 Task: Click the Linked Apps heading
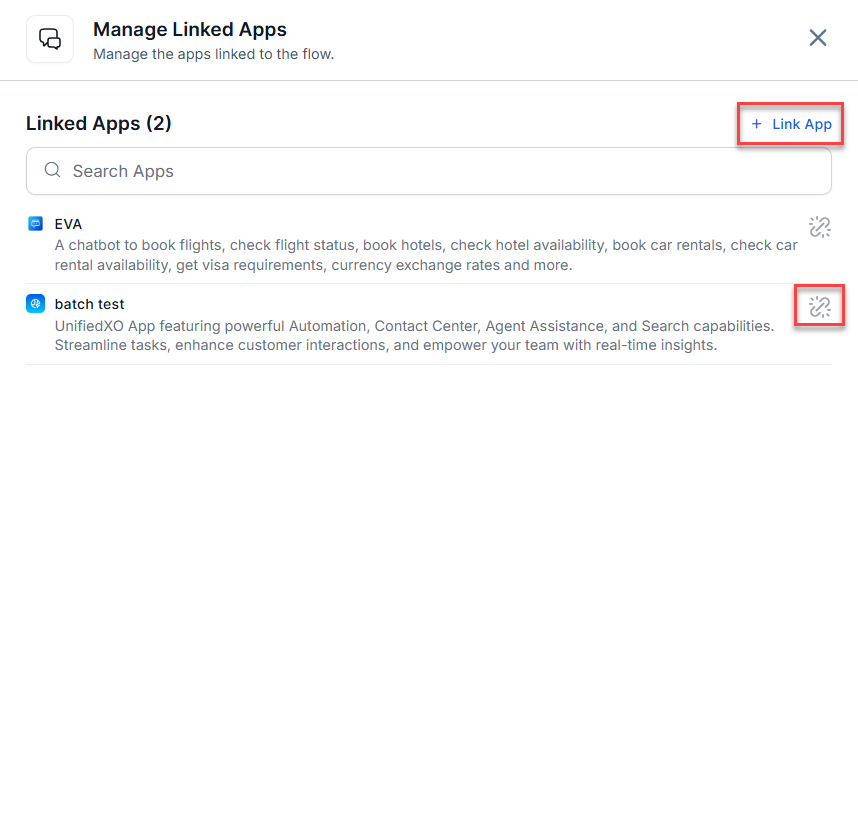coord(83,123)
